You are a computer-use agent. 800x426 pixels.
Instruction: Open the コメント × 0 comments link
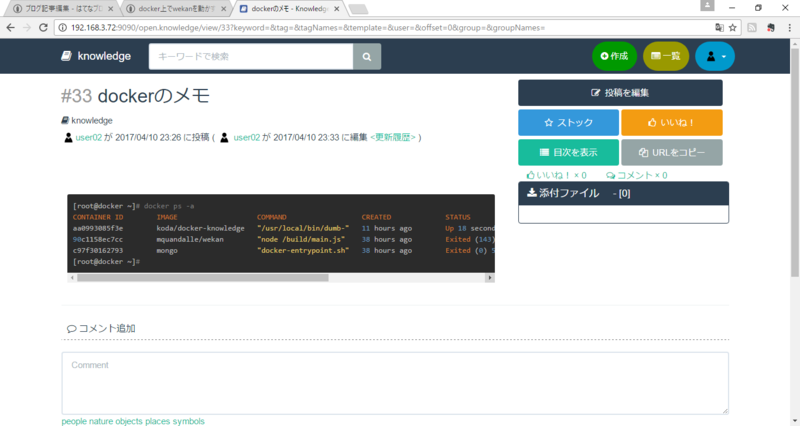637,175
